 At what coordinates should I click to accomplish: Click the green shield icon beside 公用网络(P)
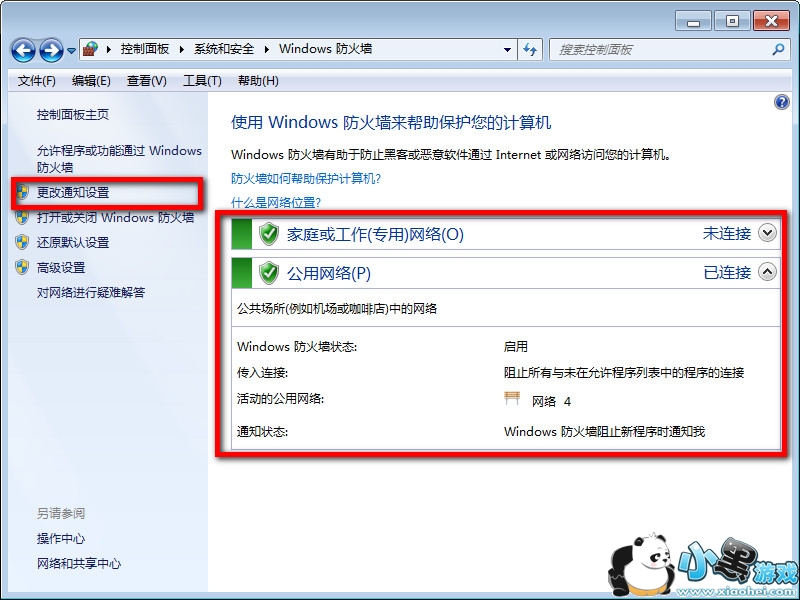(269, 273)
